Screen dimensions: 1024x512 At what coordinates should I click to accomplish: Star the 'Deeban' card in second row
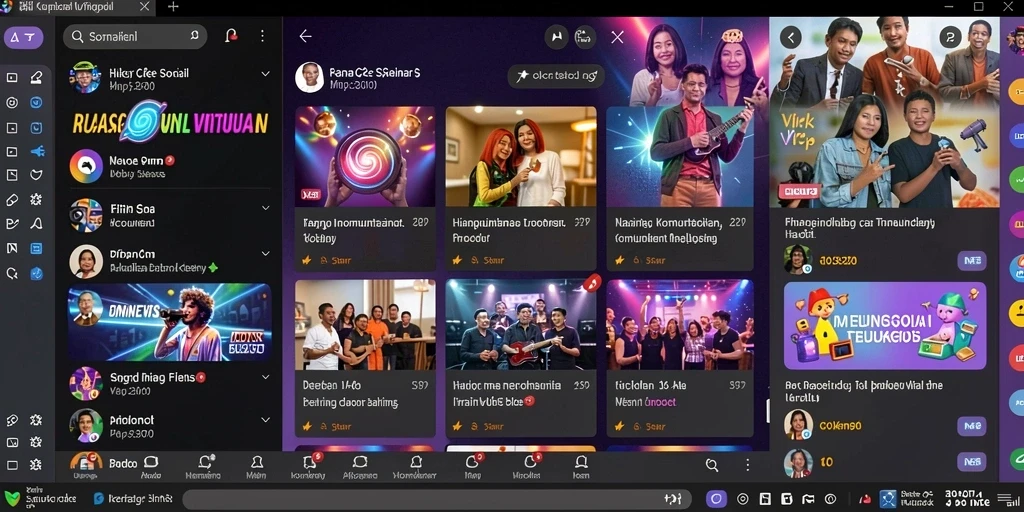[x=306, y=426]
